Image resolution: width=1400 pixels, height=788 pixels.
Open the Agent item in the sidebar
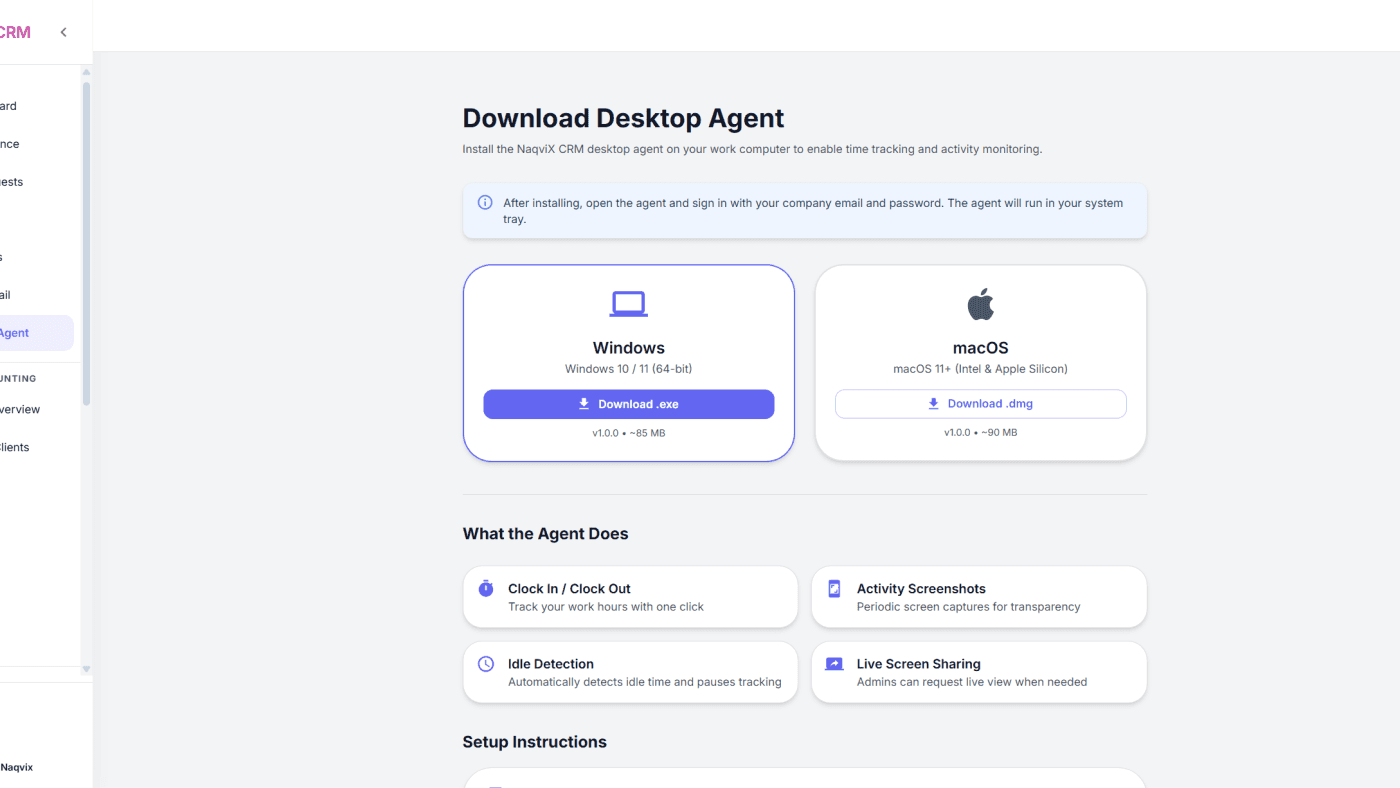coord(35,333)
